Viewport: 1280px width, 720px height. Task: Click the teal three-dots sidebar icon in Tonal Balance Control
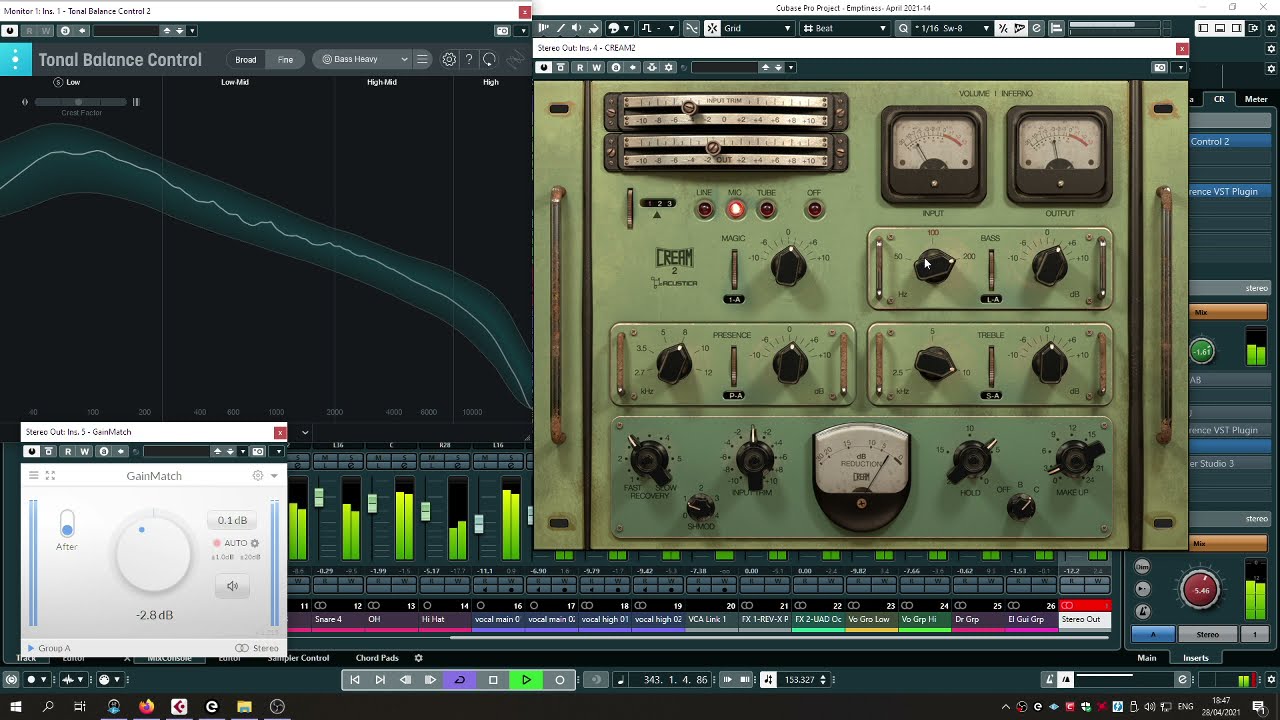click(x=15, y=60)
